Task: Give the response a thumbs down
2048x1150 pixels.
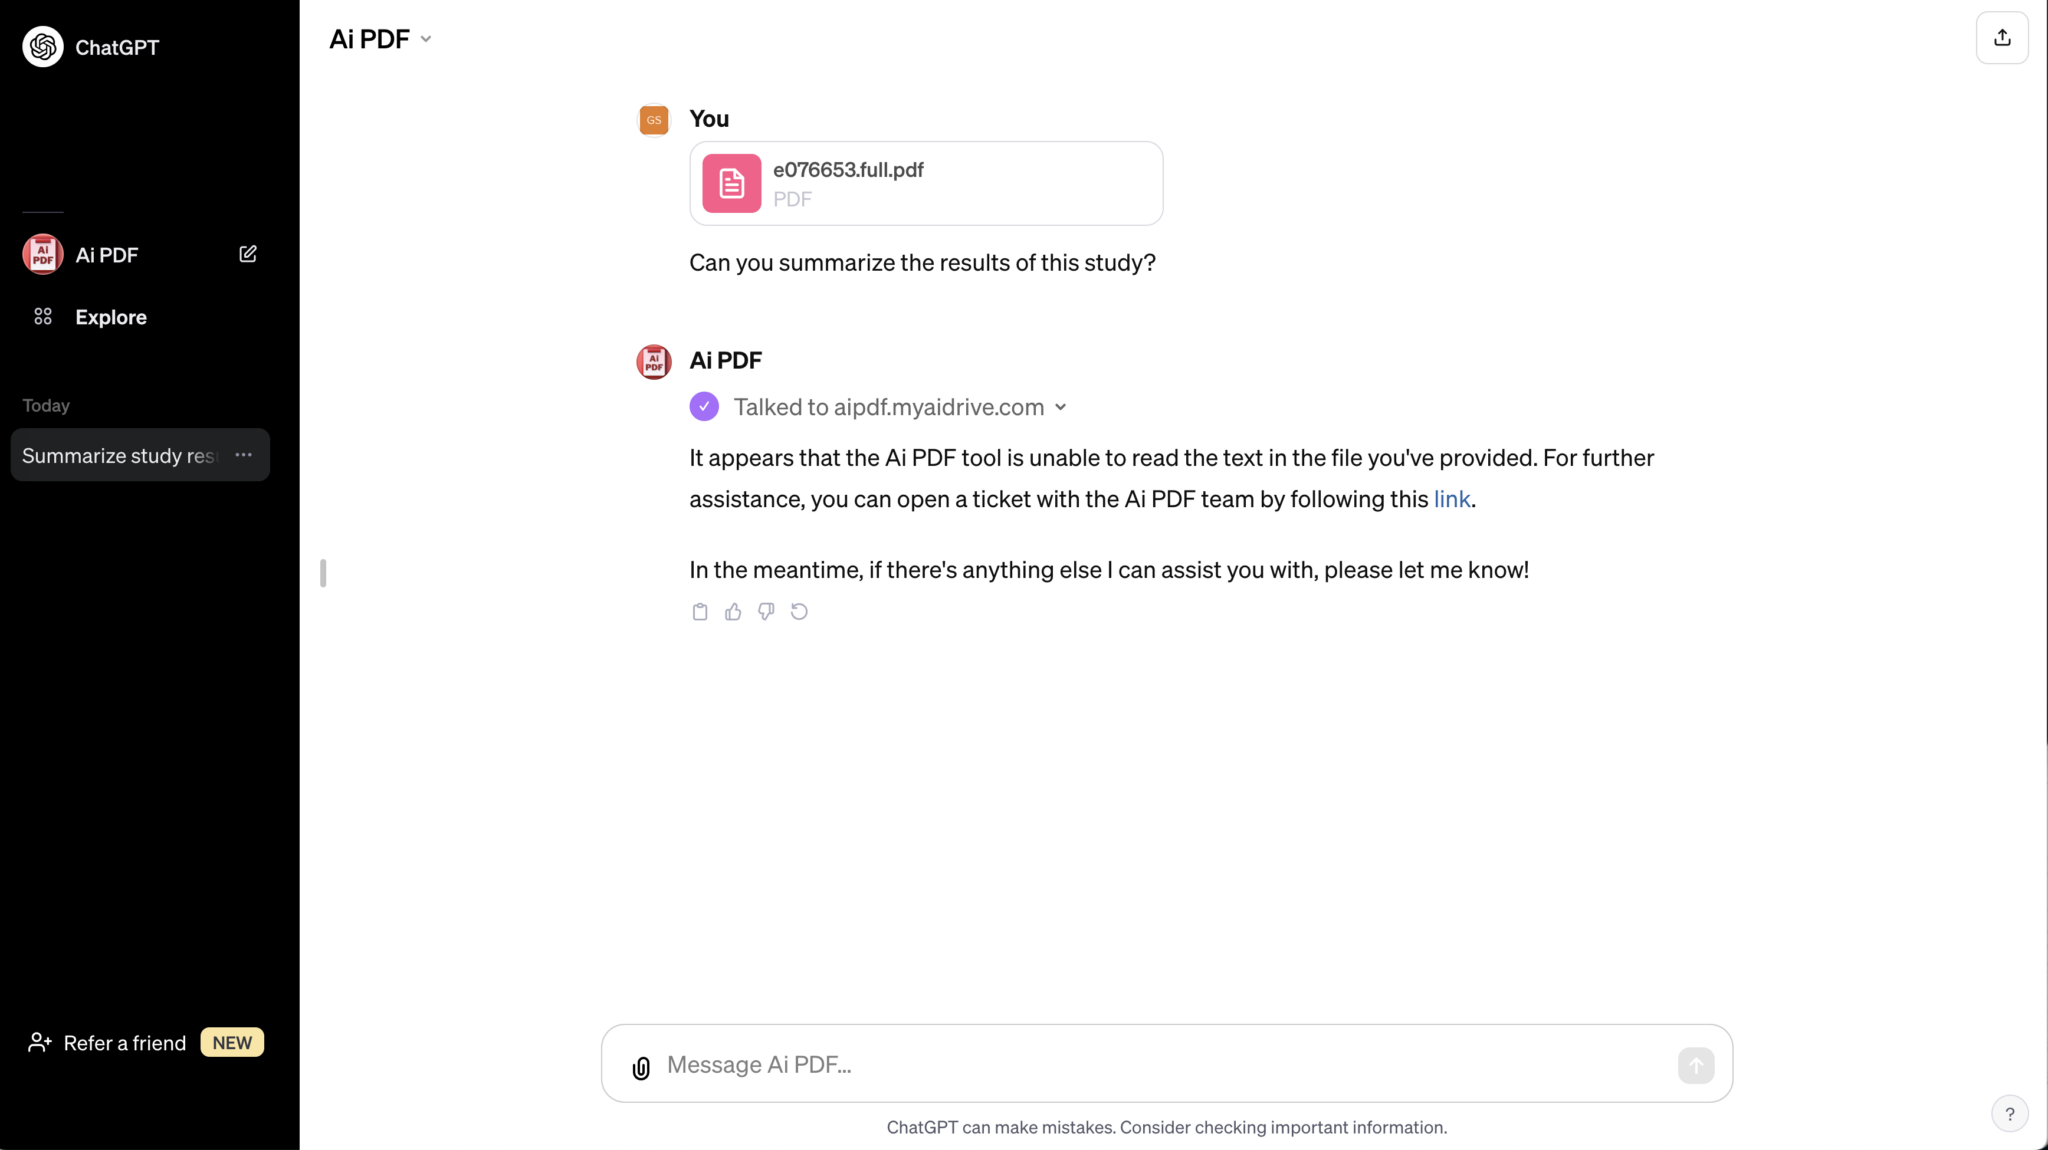Action: tap(766, 612)
